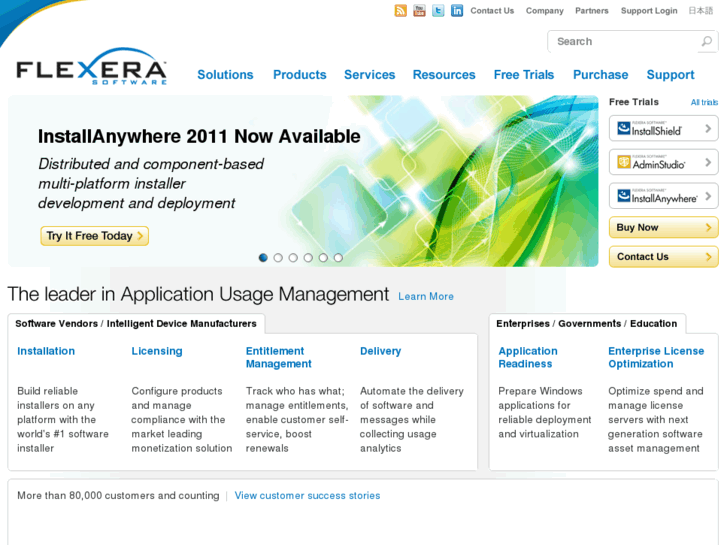Click the InstallAnywhere 2011 Now Available headline
Viewport: 727px width, 545px height.
point(199,136)
